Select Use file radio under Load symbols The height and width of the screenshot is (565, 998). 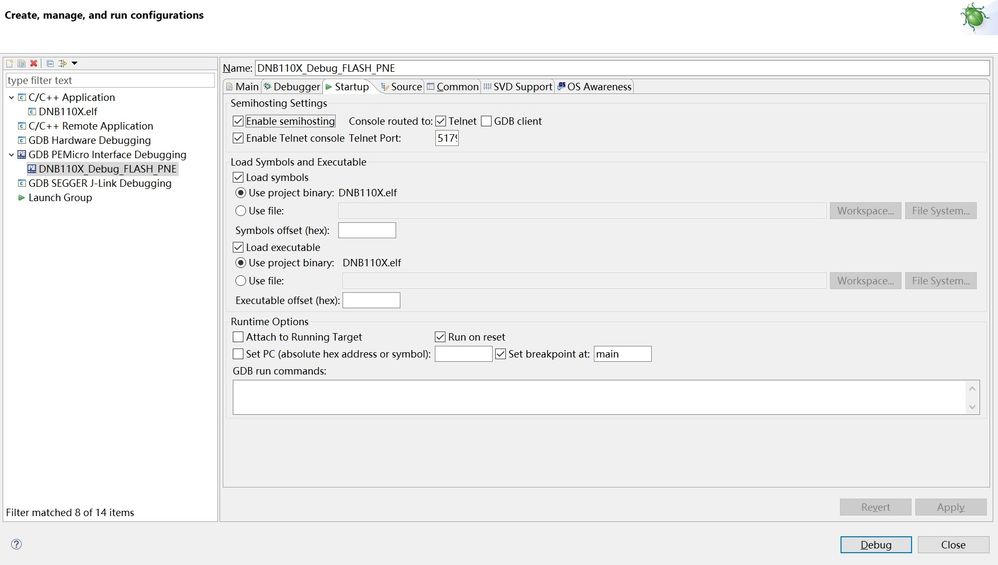[241, 211]
